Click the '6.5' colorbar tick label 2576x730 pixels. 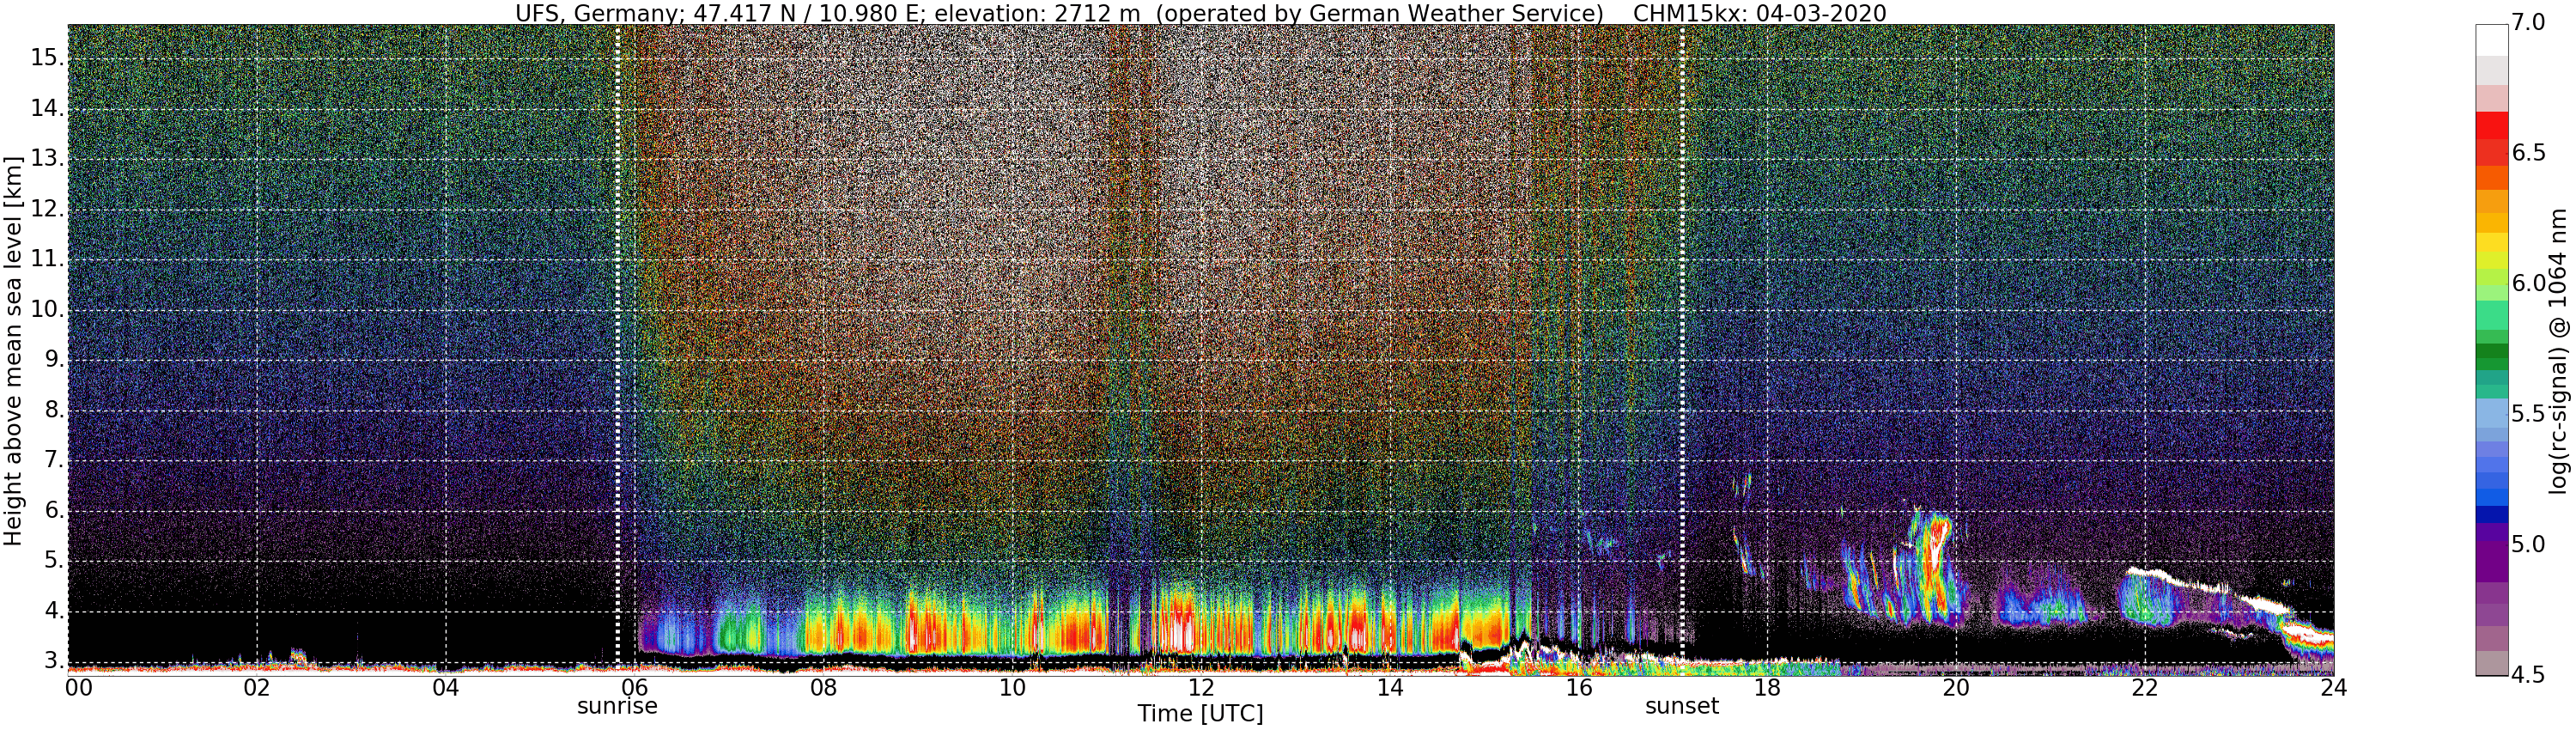click(x=2528, y=152)
